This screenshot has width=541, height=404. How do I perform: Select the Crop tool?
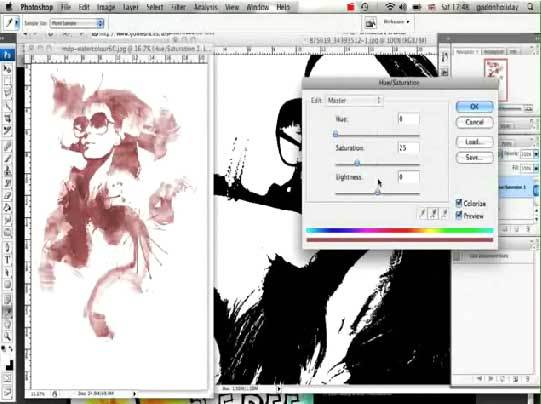(x=7, y=118)
